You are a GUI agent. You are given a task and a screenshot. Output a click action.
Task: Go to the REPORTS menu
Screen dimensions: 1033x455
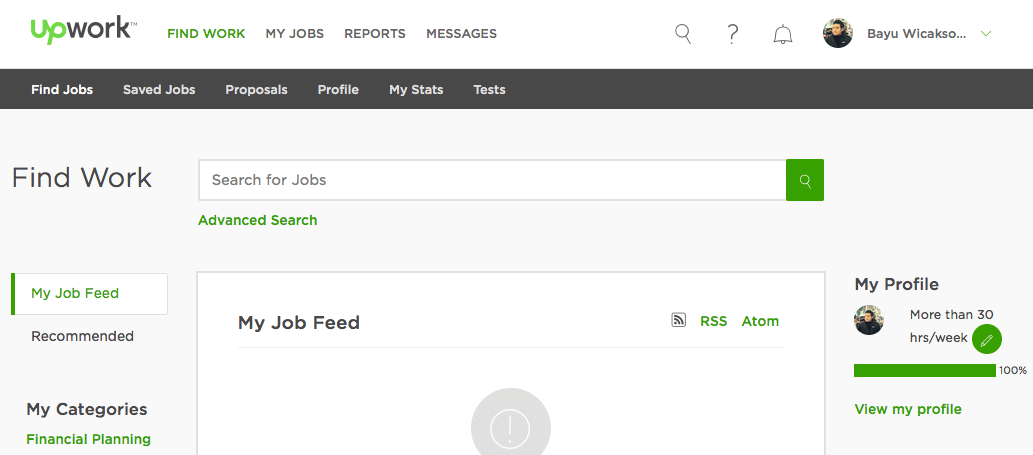[375, 33]
